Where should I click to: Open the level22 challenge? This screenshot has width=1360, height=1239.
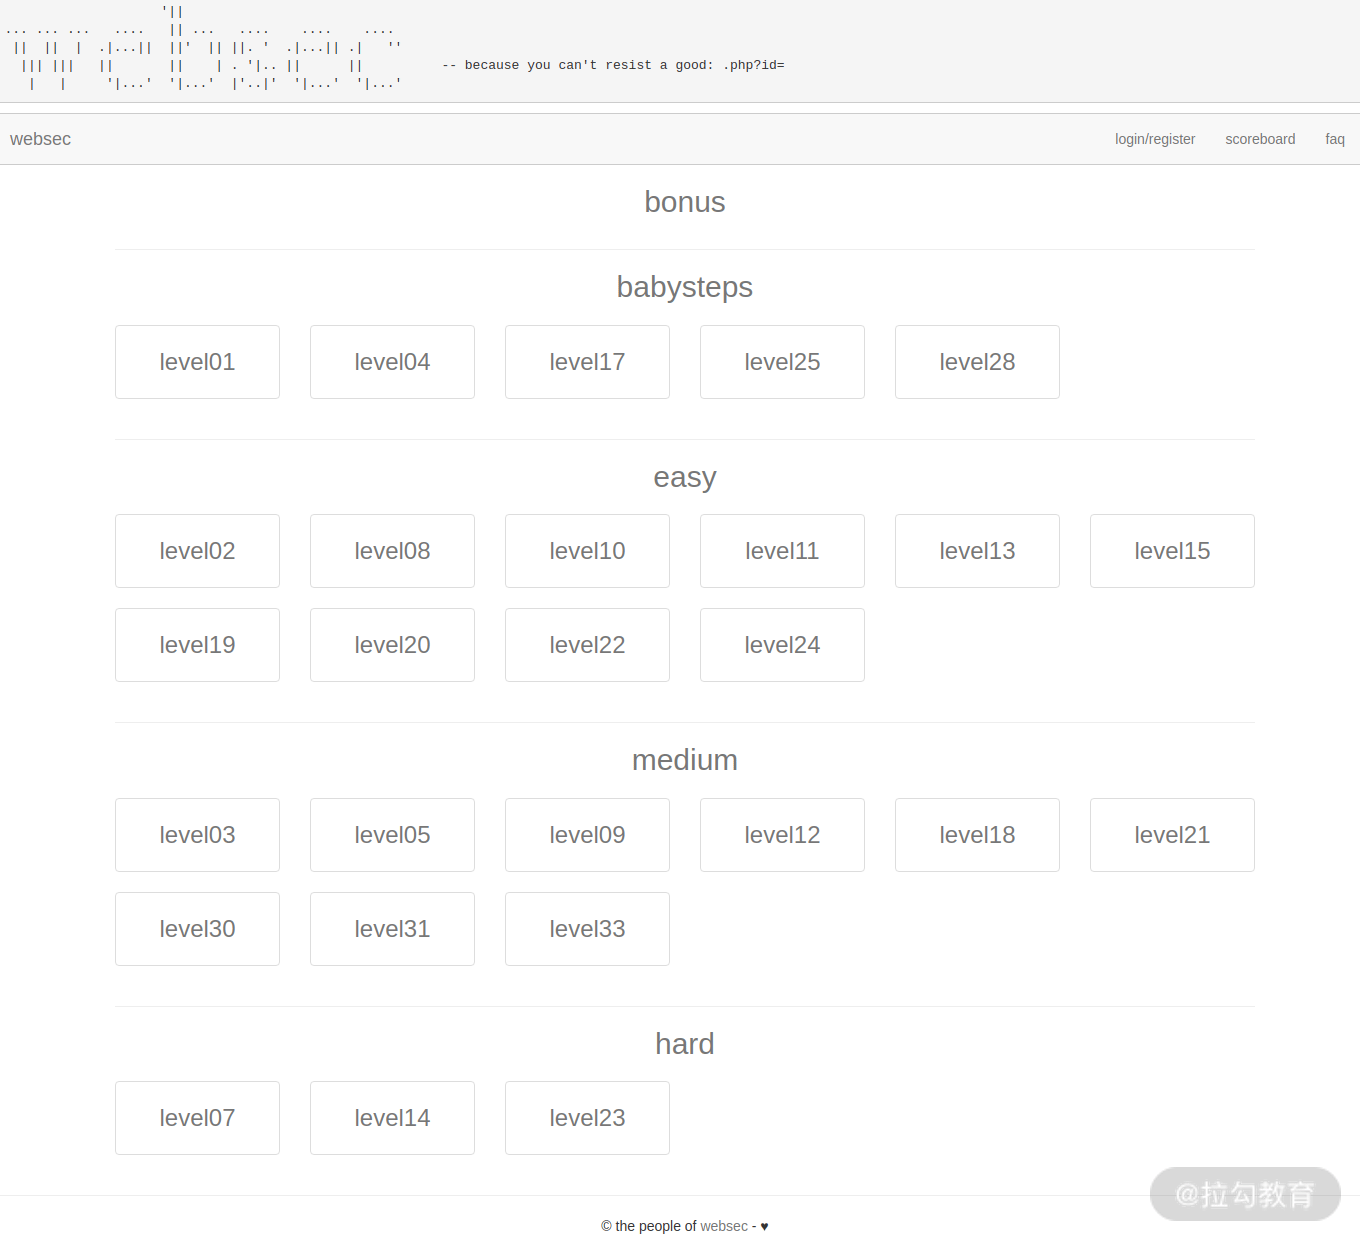(x=587, y=645)
